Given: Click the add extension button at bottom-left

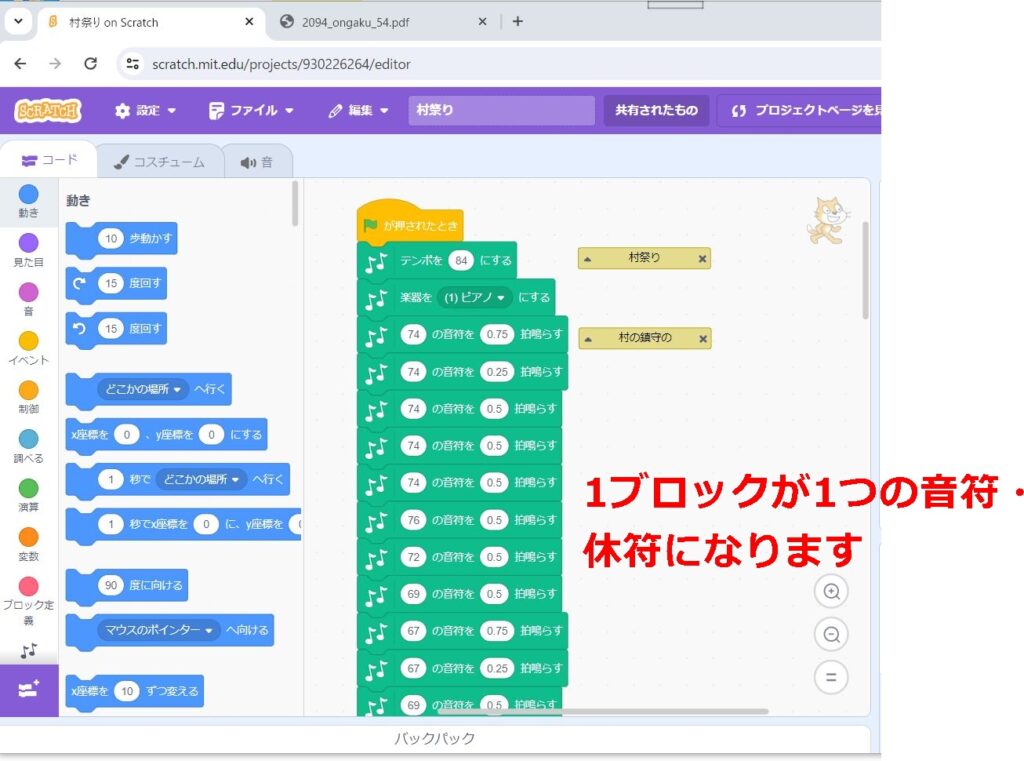Looking at the screenshot, I should click(28, 690).
